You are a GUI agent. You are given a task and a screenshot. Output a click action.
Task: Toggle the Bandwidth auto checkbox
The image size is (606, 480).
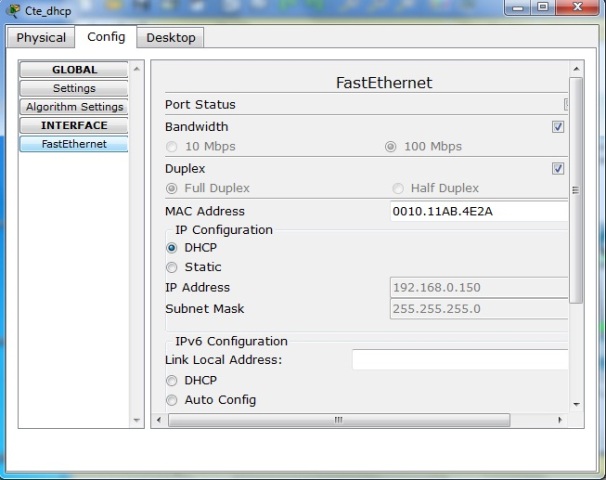pyautogui.click(x=558, y=127)
